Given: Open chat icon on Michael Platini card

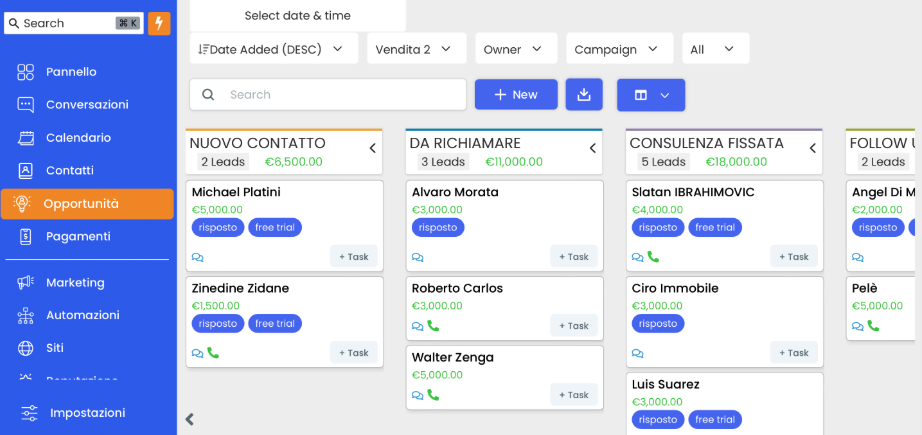Looking at the screenshot, I should pyautogui.click(x=198, y=257).
